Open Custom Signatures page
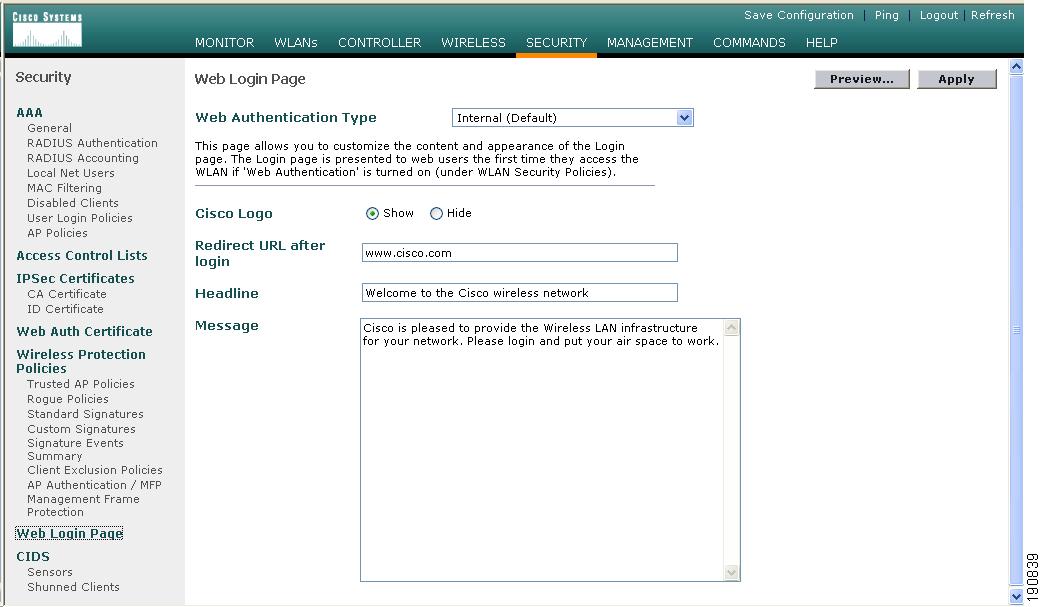The width and height of the screenshot is (1042, 607). pyautogui.click(x=81, y=429)
